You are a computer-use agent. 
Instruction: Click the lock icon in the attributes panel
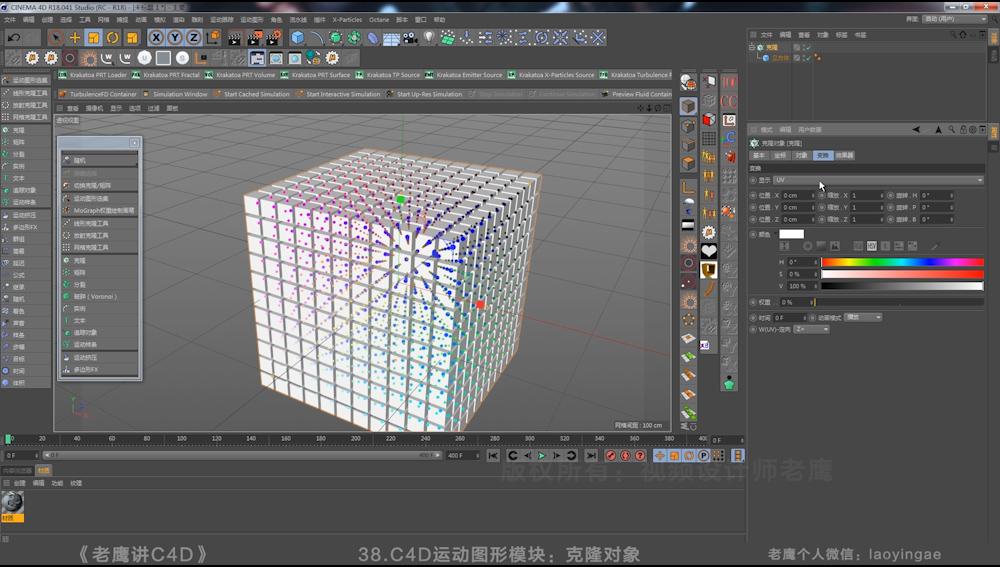(963, 129)
